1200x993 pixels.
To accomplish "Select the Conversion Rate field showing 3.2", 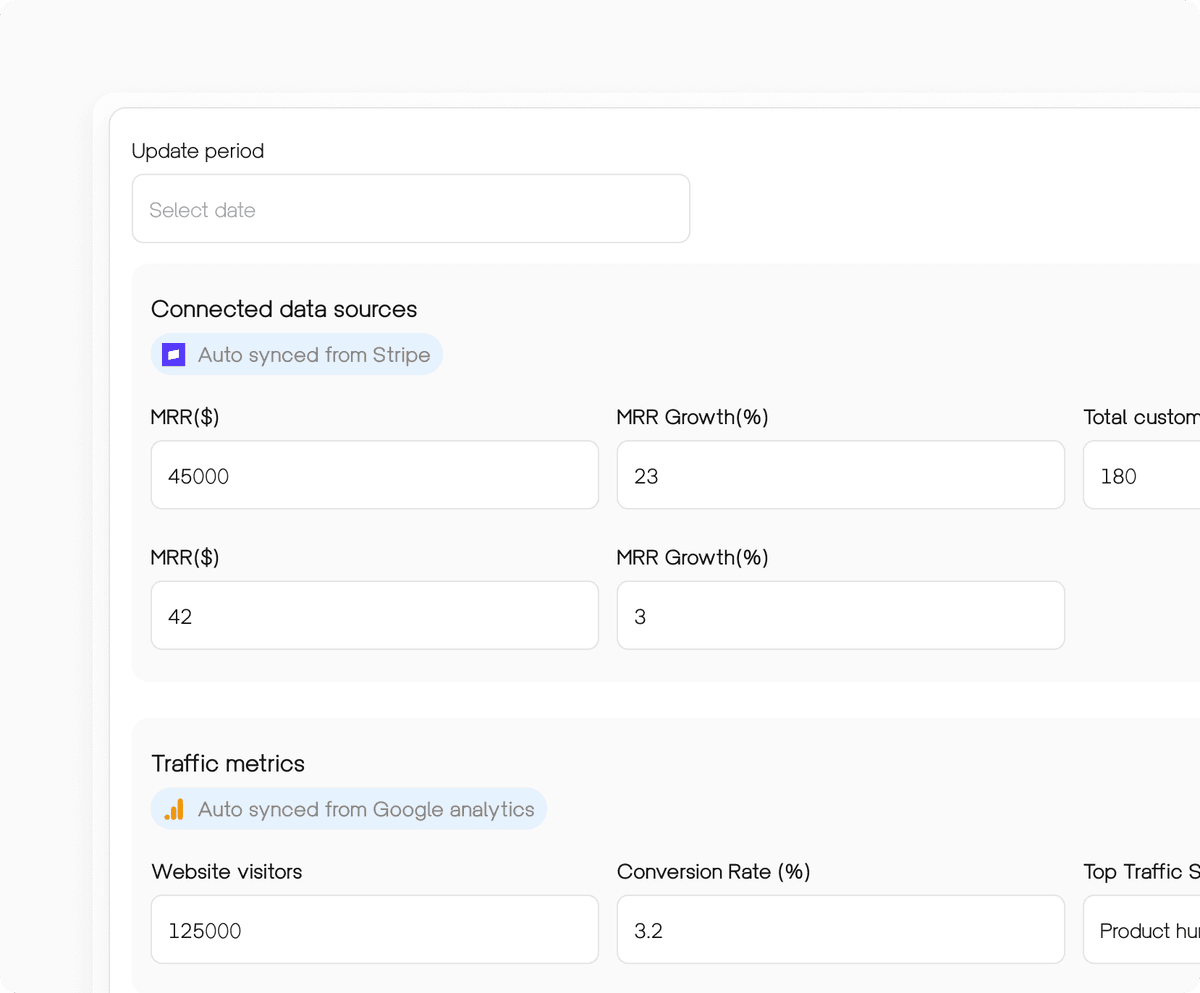I will (x=840, y=929).
